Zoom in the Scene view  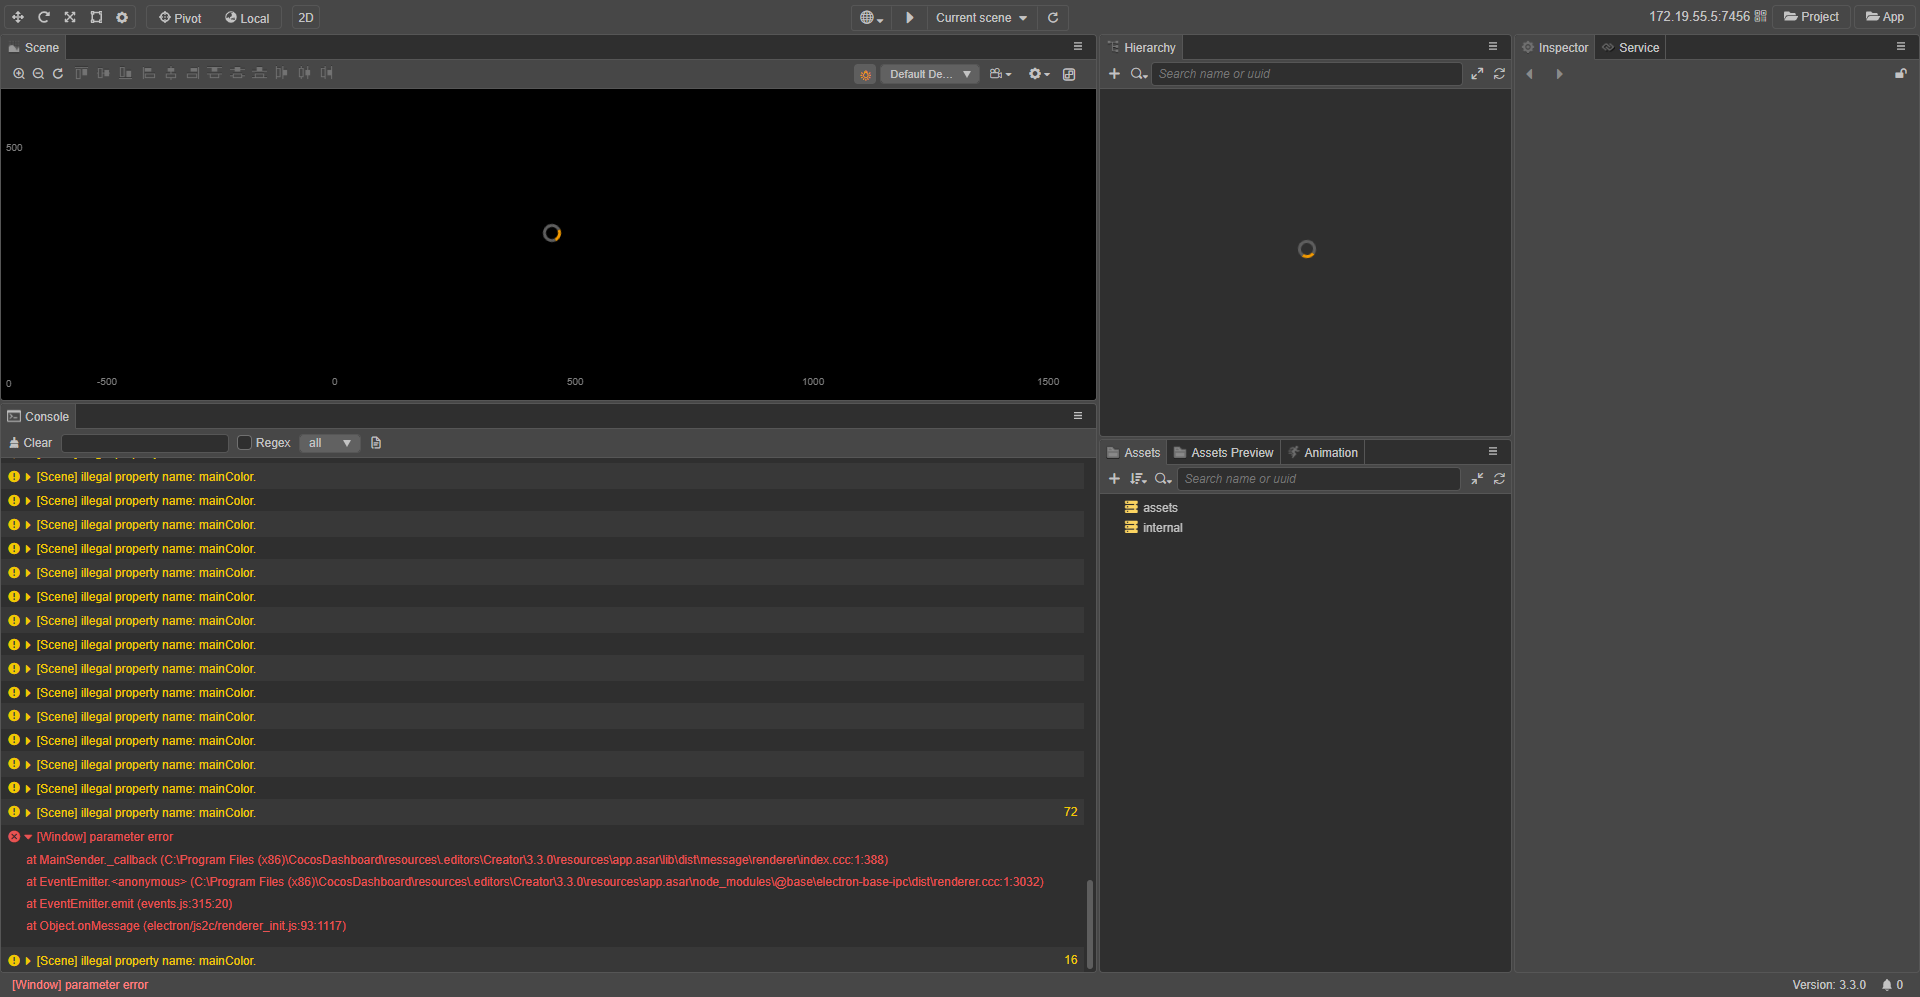point(19,73)
